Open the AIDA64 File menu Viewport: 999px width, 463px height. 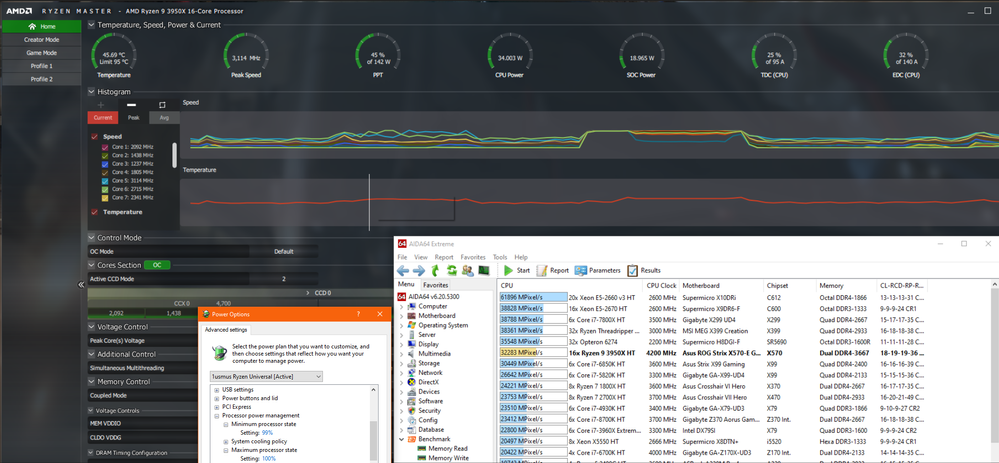pyautogui.click(x=403, y=257)
